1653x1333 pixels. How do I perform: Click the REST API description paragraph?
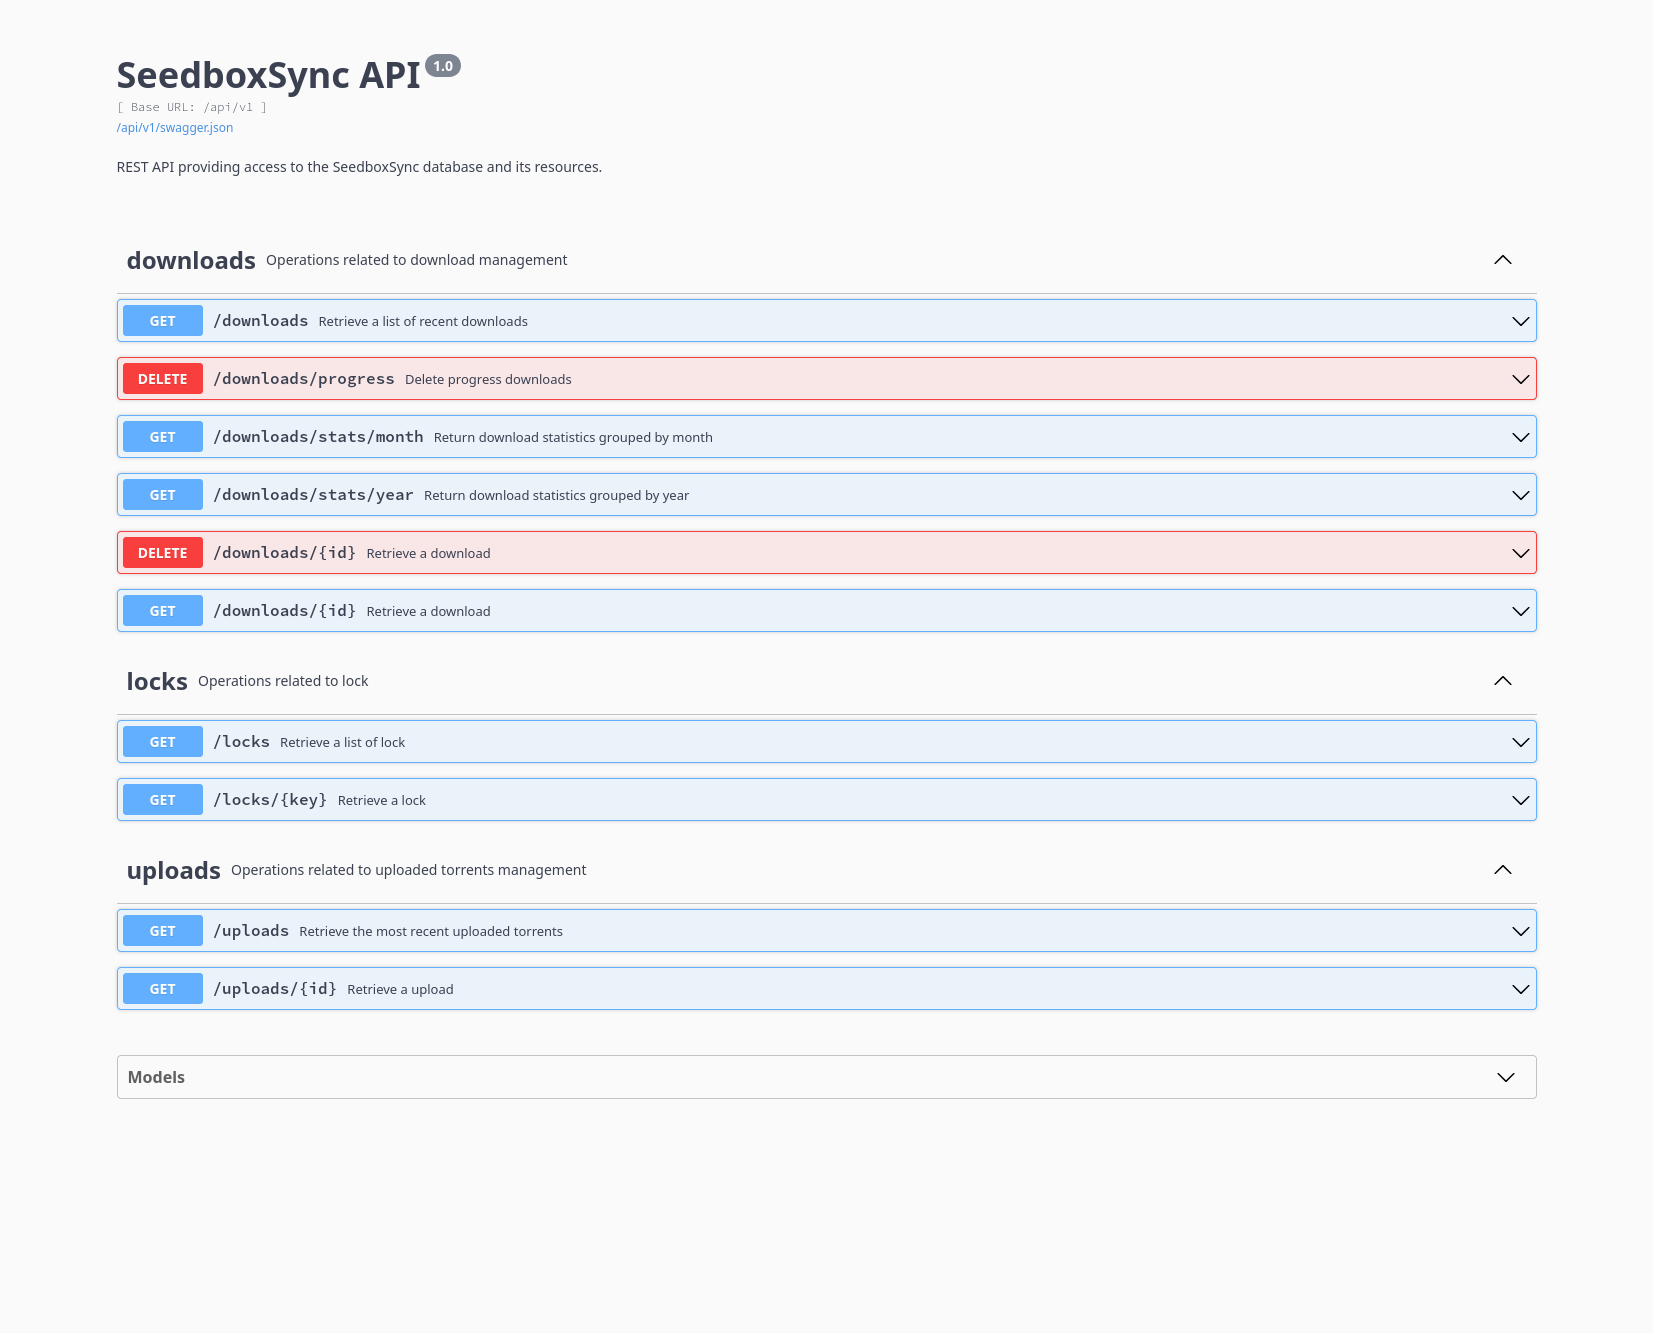pyautogui.click(x=359, y=167)
